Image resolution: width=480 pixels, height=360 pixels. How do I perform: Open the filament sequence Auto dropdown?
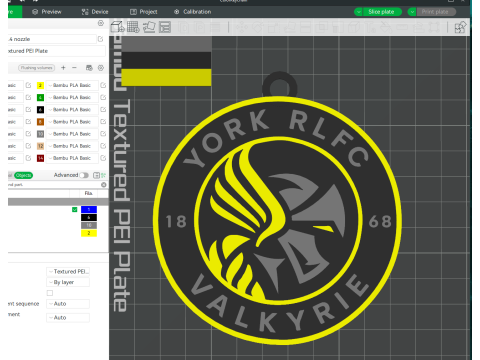point(68,304)
